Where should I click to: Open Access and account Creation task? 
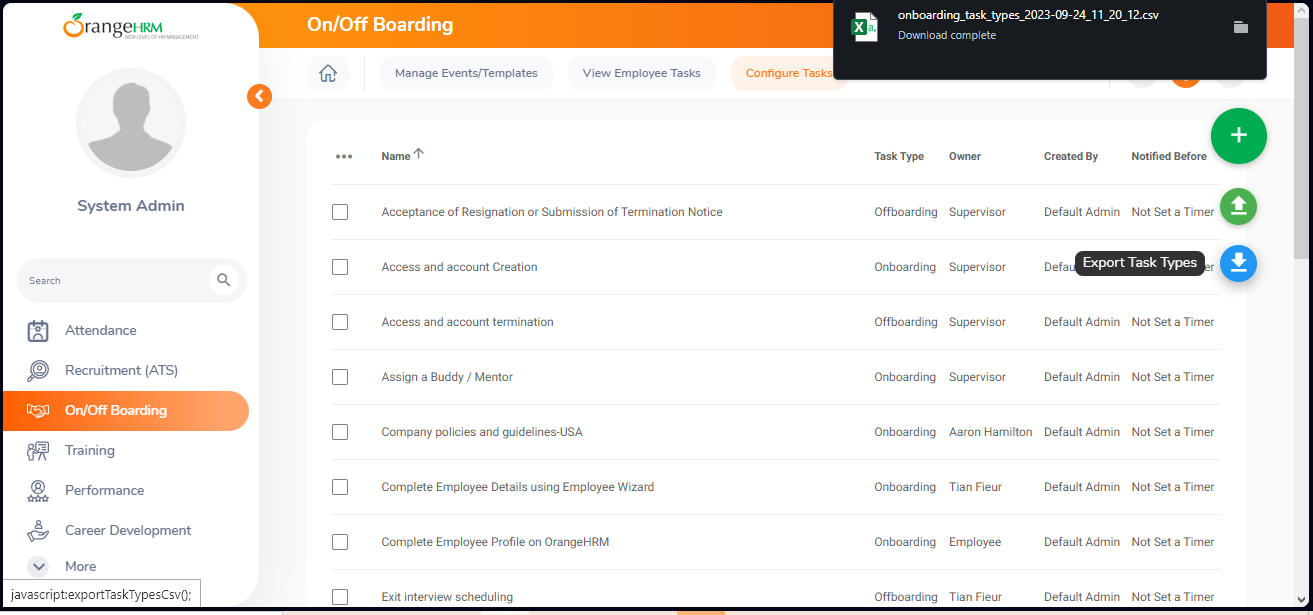tap(459, 267)
